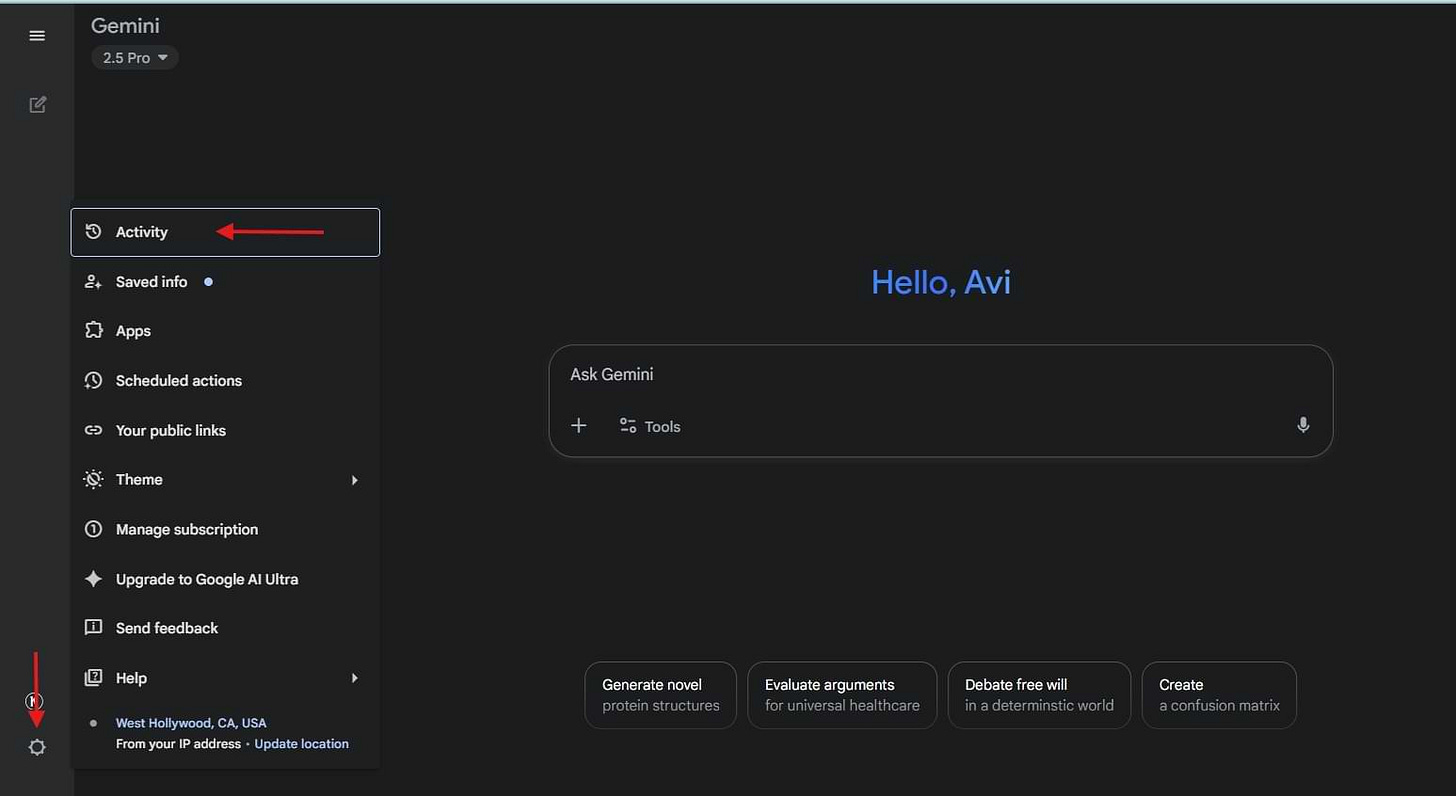The height and width of the screenshot is (796, 1456).
Task: Start a new chat with the compose icon
Action: [x=37, y=104]
